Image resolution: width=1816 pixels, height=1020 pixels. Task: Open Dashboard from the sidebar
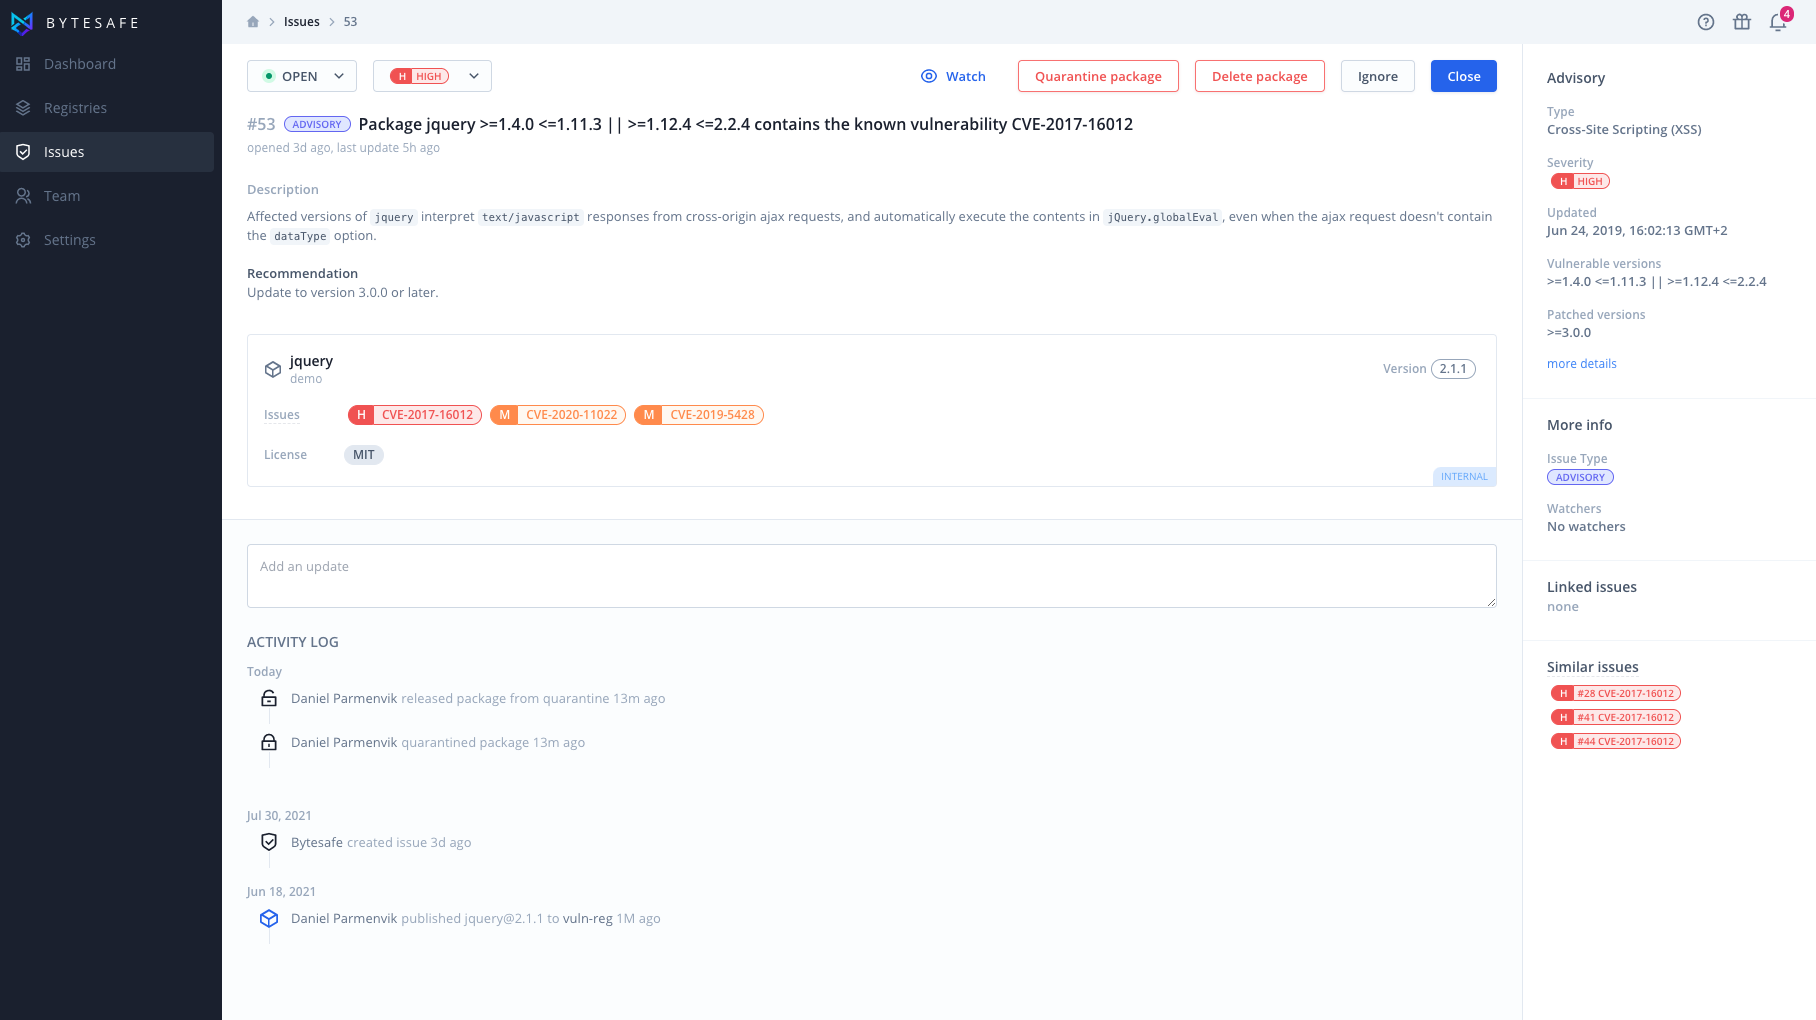[x=107, y=64]
